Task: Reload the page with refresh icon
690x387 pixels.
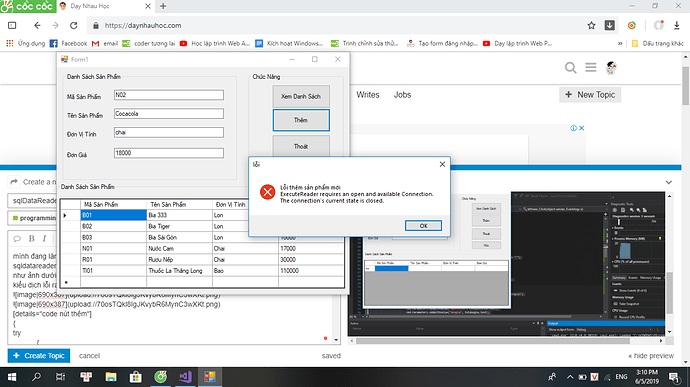Action: click(x=73, y=26)
